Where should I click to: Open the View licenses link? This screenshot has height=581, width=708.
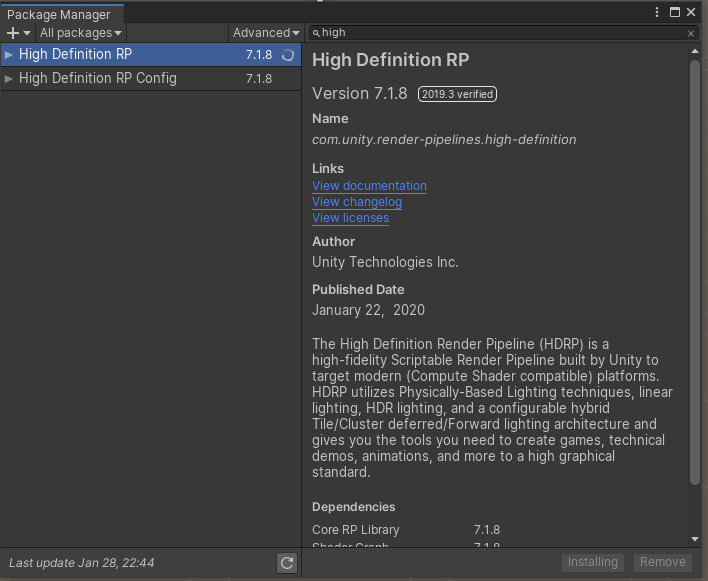point(350,218)
